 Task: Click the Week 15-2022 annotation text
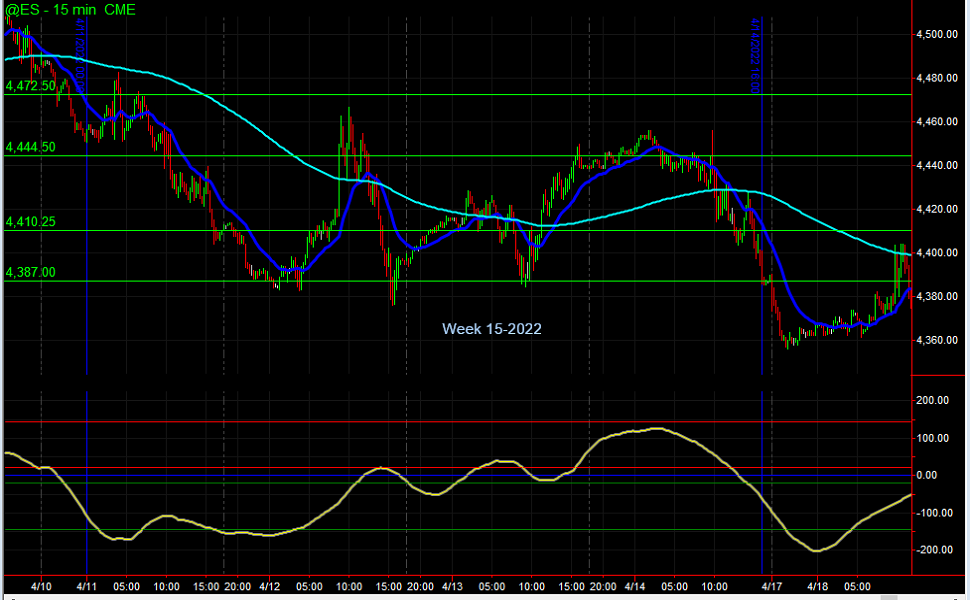pos(492,329)
